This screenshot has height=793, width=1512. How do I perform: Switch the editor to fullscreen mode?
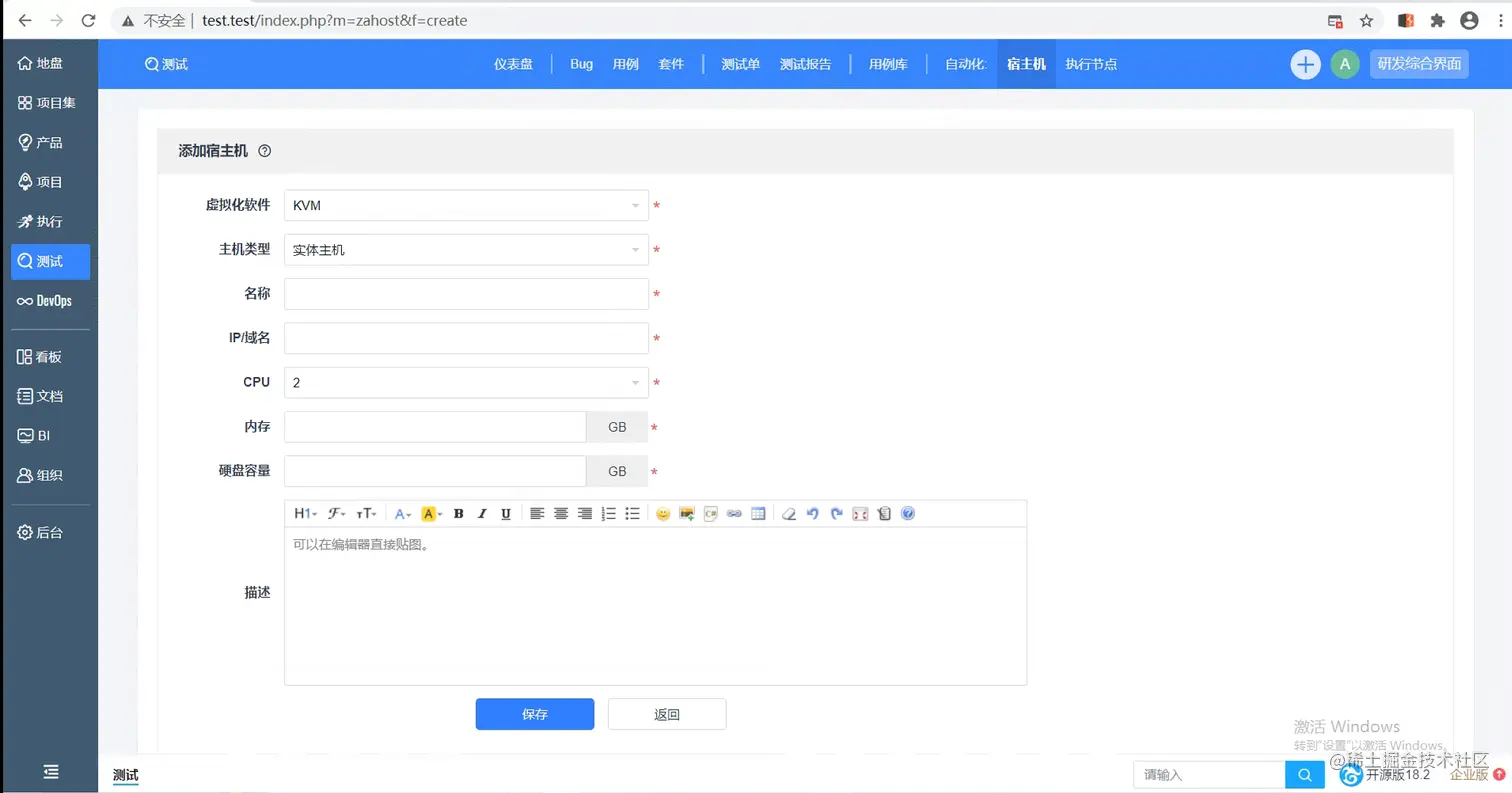[x=860, y=514]
